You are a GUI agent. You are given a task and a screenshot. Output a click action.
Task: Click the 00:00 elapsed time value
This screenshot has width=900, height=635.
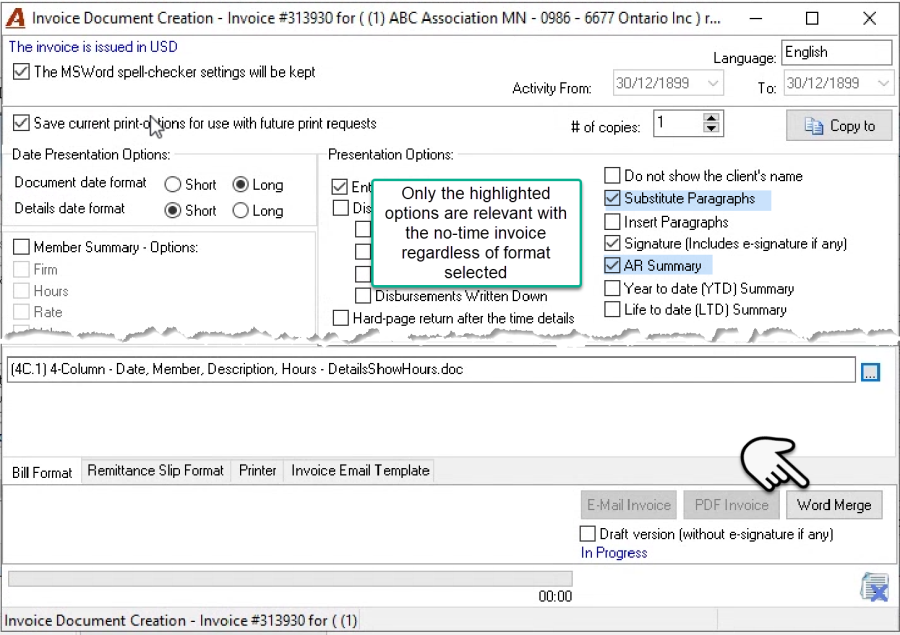tap(555, 597)
